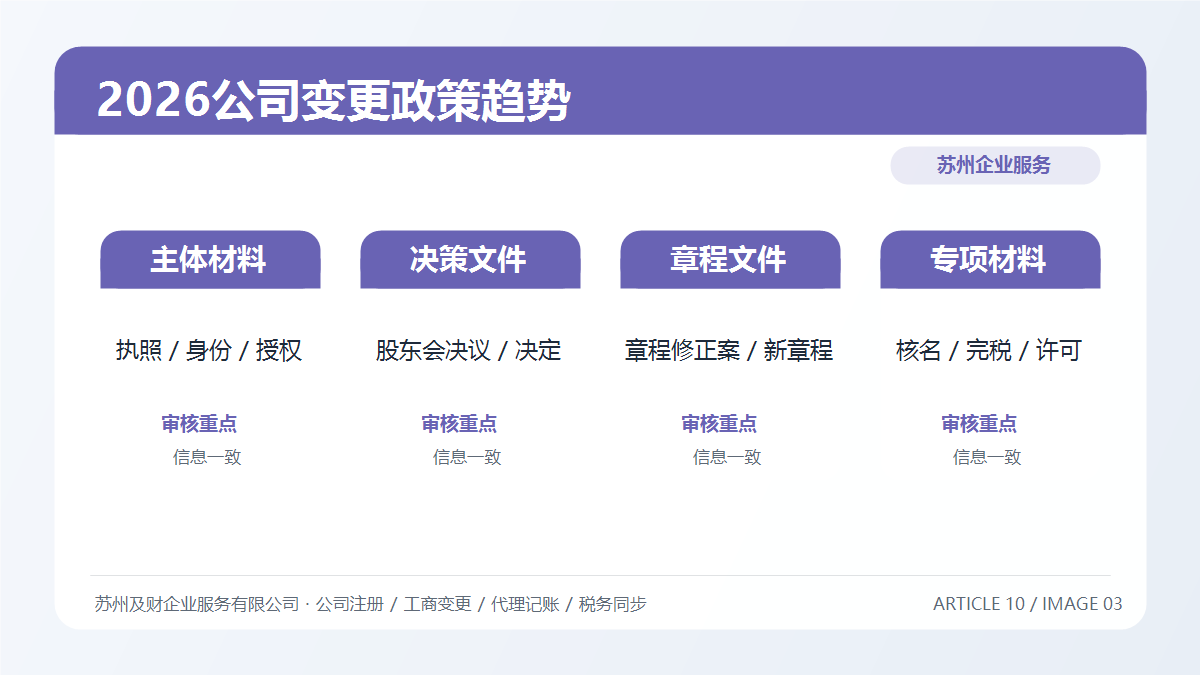Click the text 章程修正案 / 新章程
The width and height of the screenshot is (1200, 675).
pos(729,351)
